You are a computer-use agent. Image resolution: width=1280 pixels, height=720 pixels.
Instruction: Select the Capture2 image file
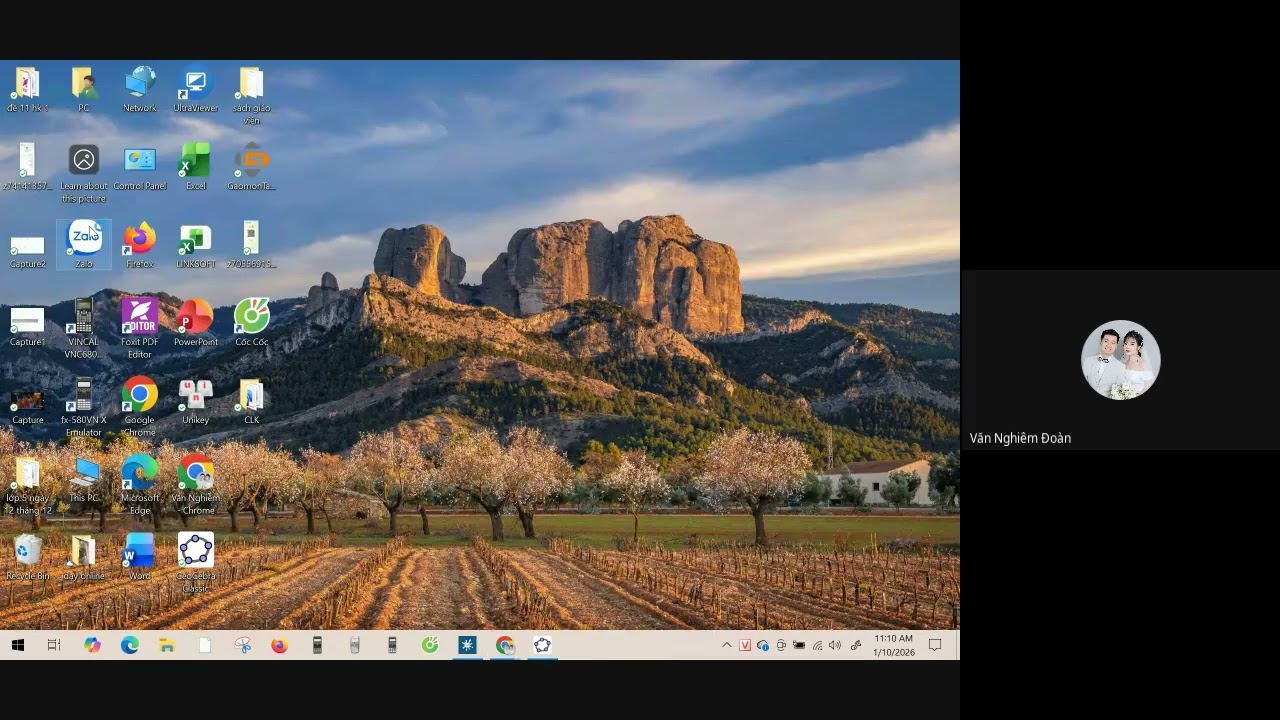(x=28, y=250)
